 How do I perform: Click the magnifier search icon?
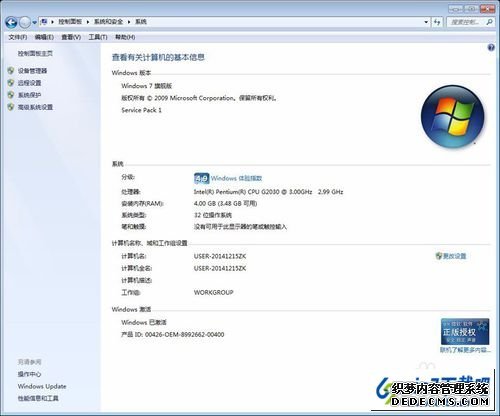[x=489, y=22]
